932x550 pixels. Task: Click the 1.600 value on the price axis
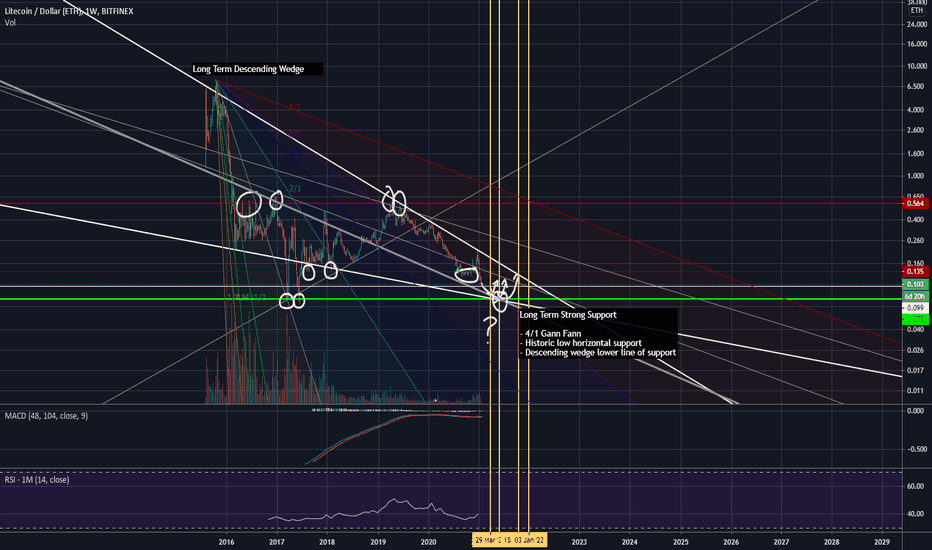[x=915, y=154]
